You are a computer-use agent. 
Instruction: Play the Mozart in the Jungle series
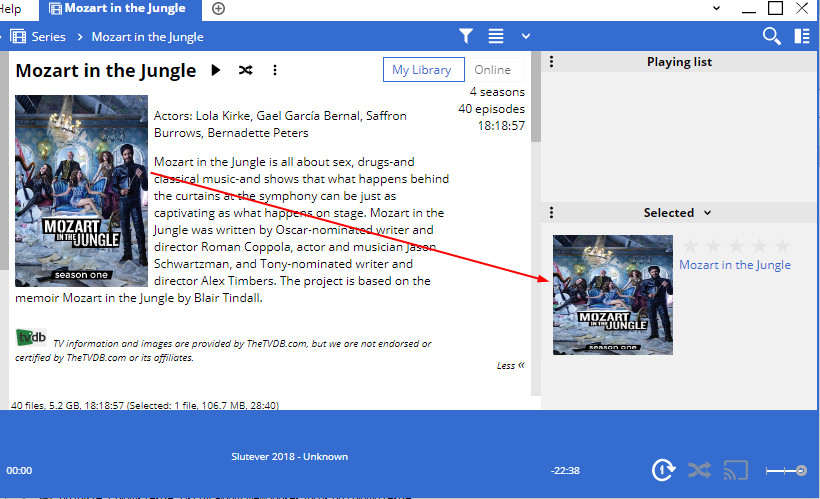coord(216,71)
